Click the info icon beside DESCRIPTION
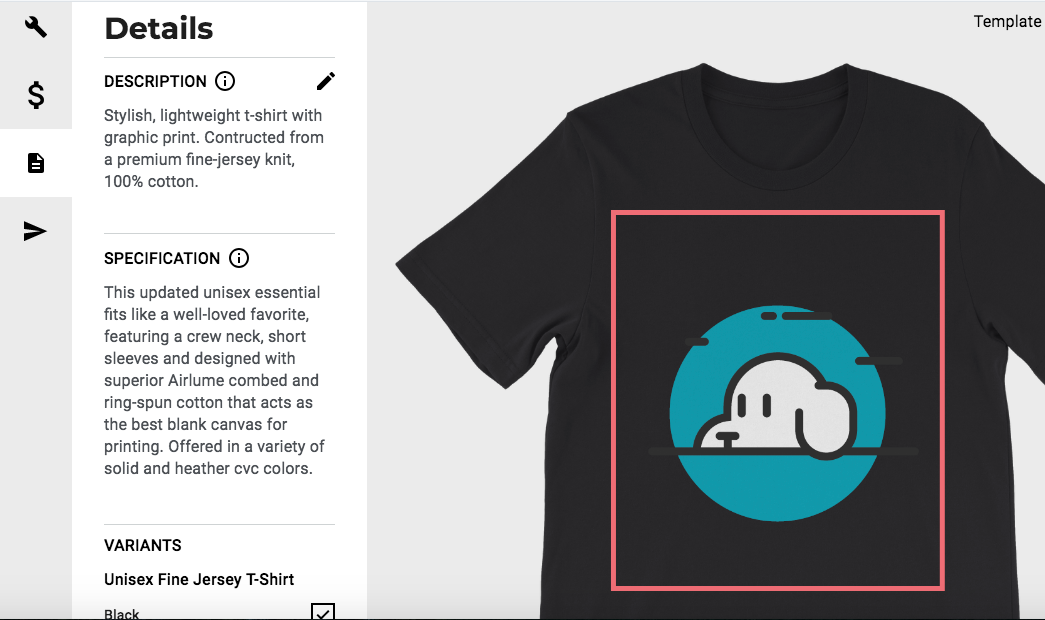The image size is (1045, 620). pyautogui.click(x=225, y=81)
